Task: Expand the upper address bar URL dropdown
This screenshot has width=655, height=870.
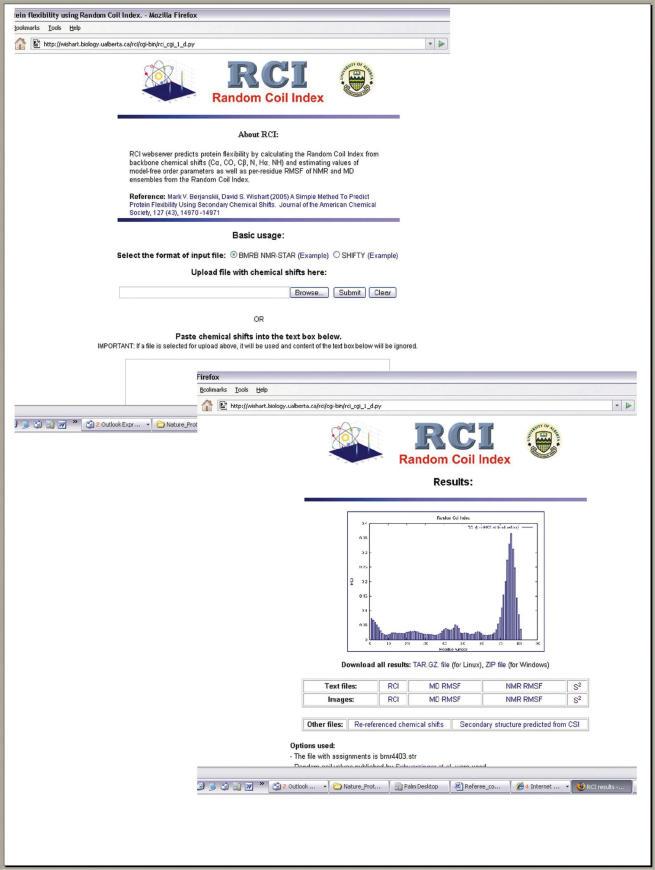Action: click(429, 44)
